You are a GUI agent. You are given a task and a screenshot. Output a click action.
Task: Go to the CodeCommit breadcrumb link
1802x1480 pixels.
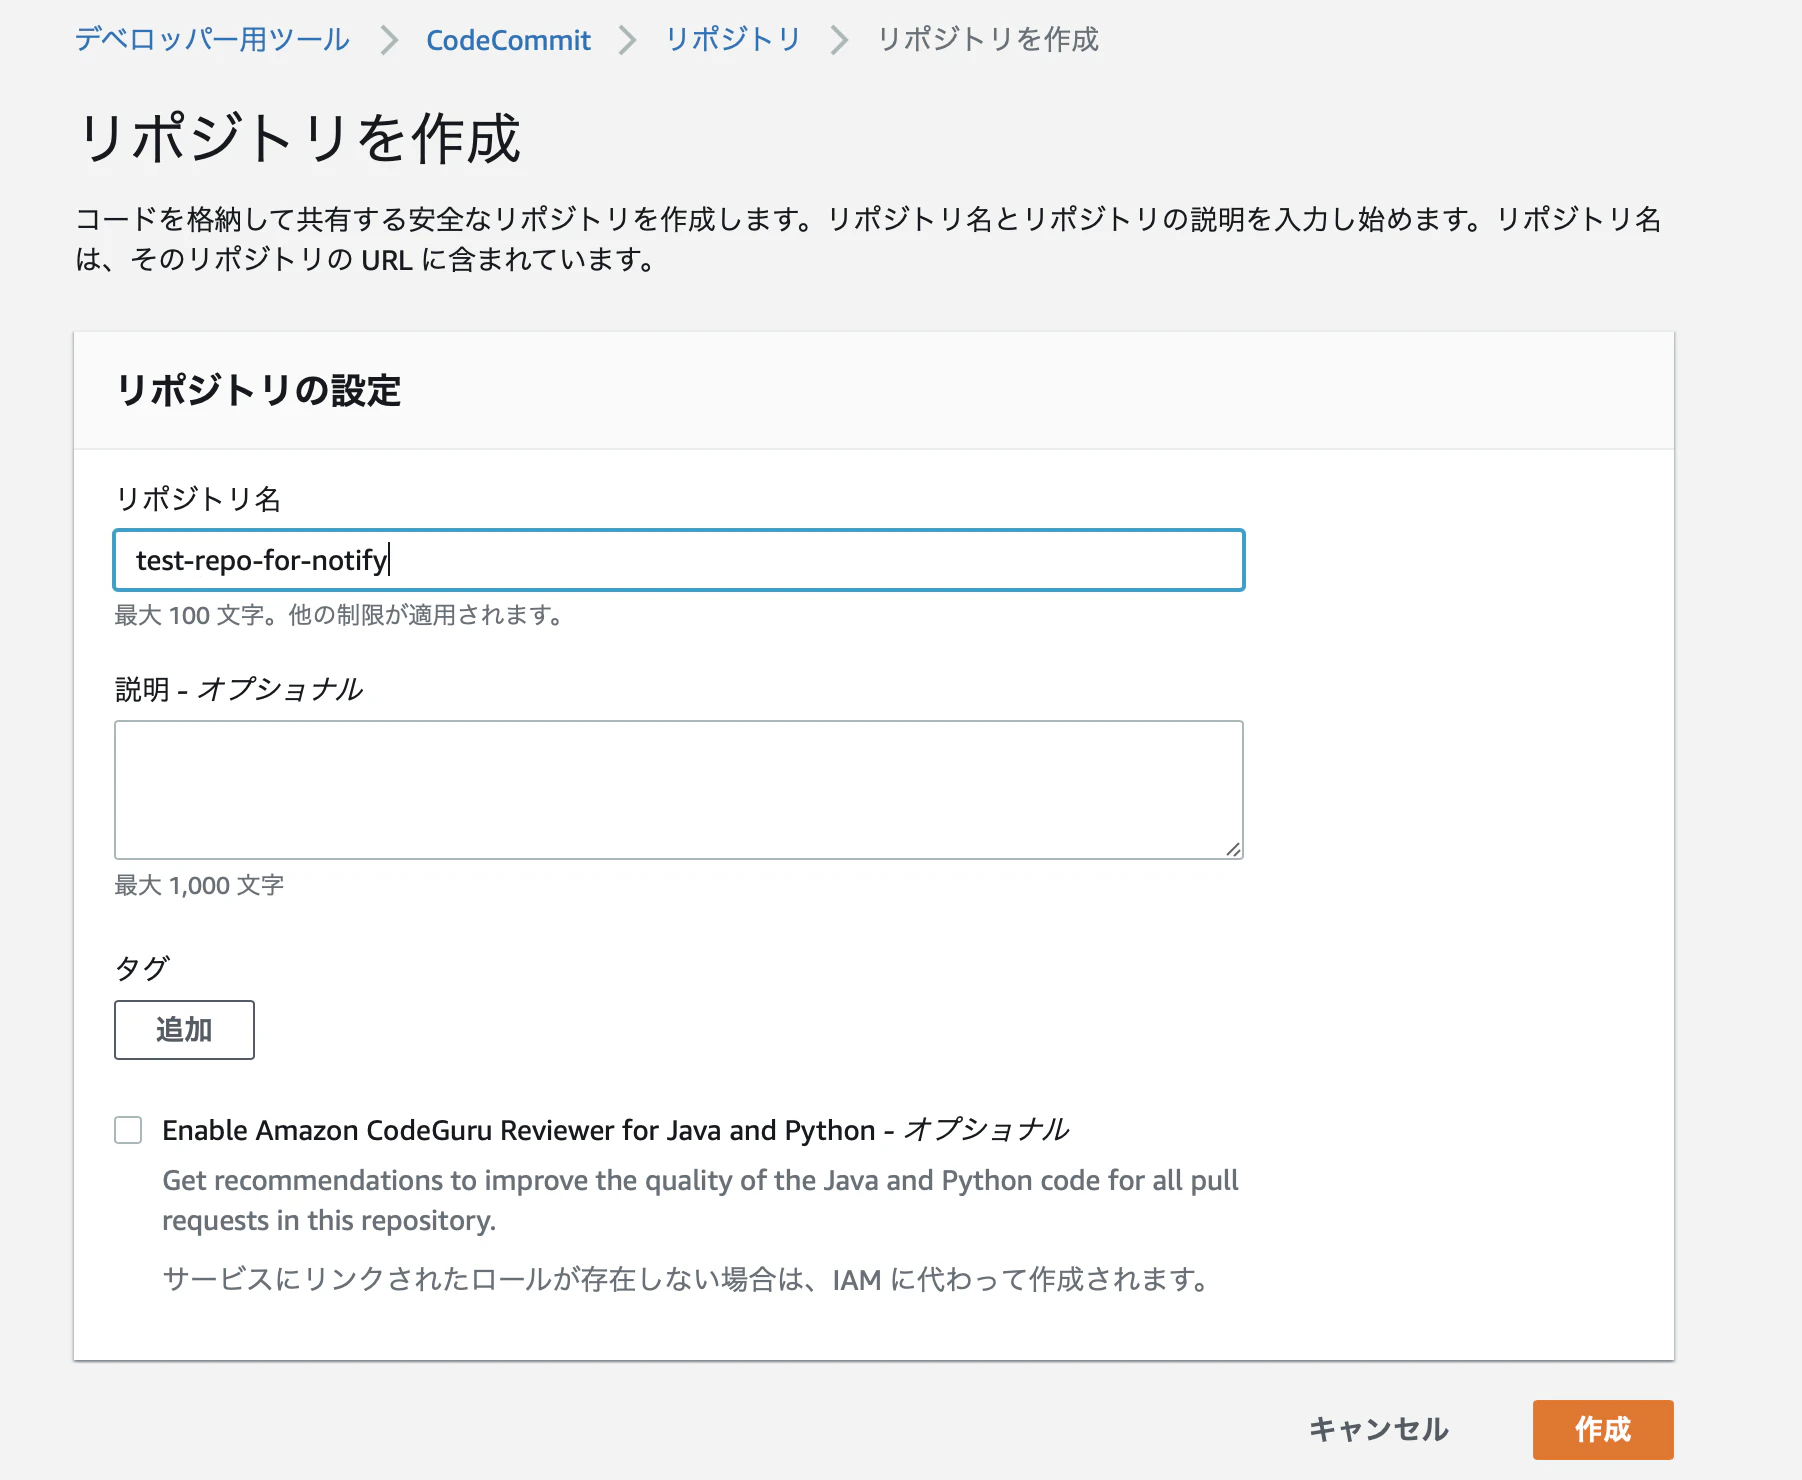click(x=508, y=40)
